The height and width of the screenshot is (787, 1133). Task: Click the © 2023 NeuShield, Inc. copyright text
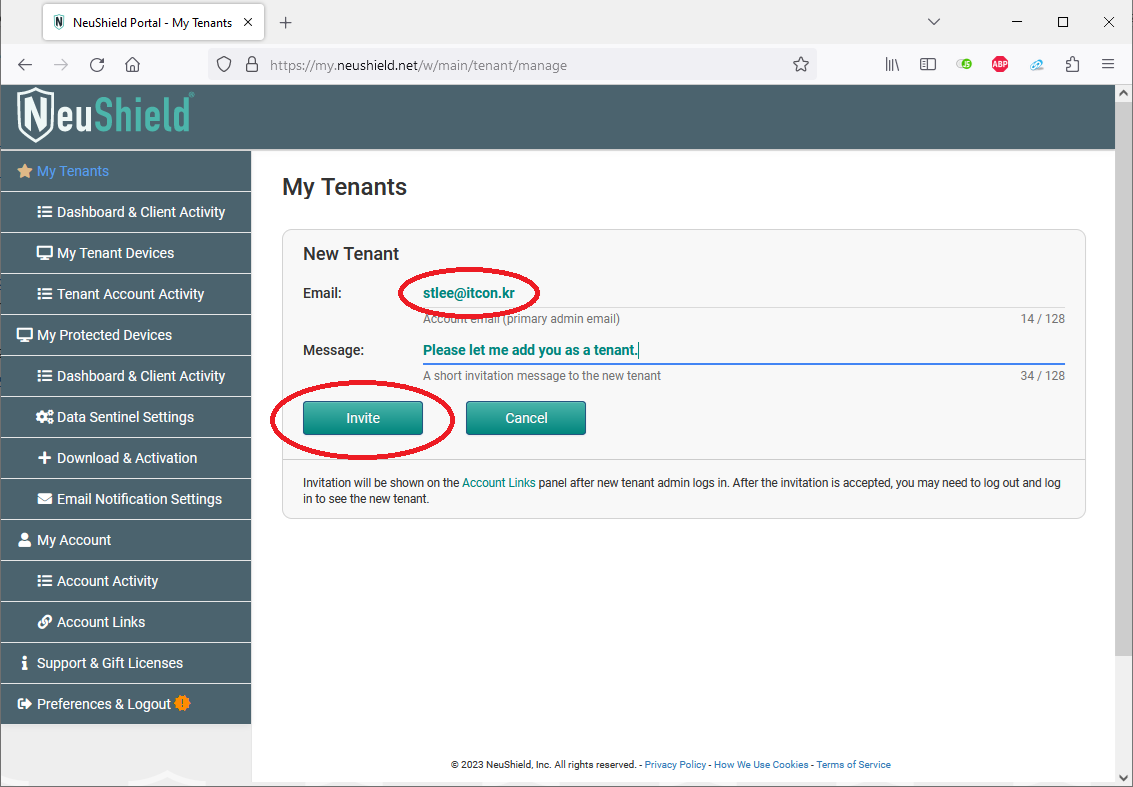(543, 765)
